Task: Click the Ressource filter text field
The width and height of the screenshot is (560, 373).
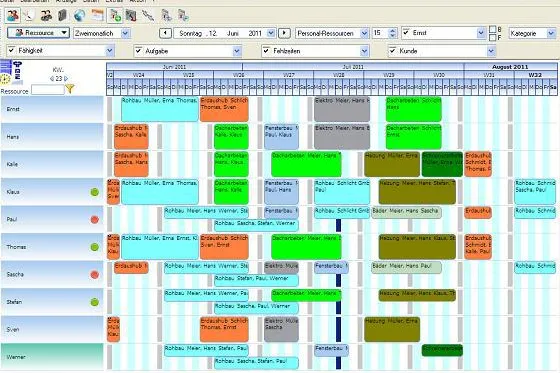Action: (47, 90)
